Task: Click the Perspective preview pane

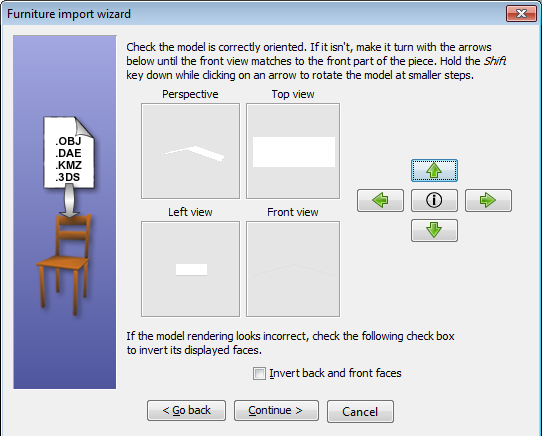Action: click(190, 151)
